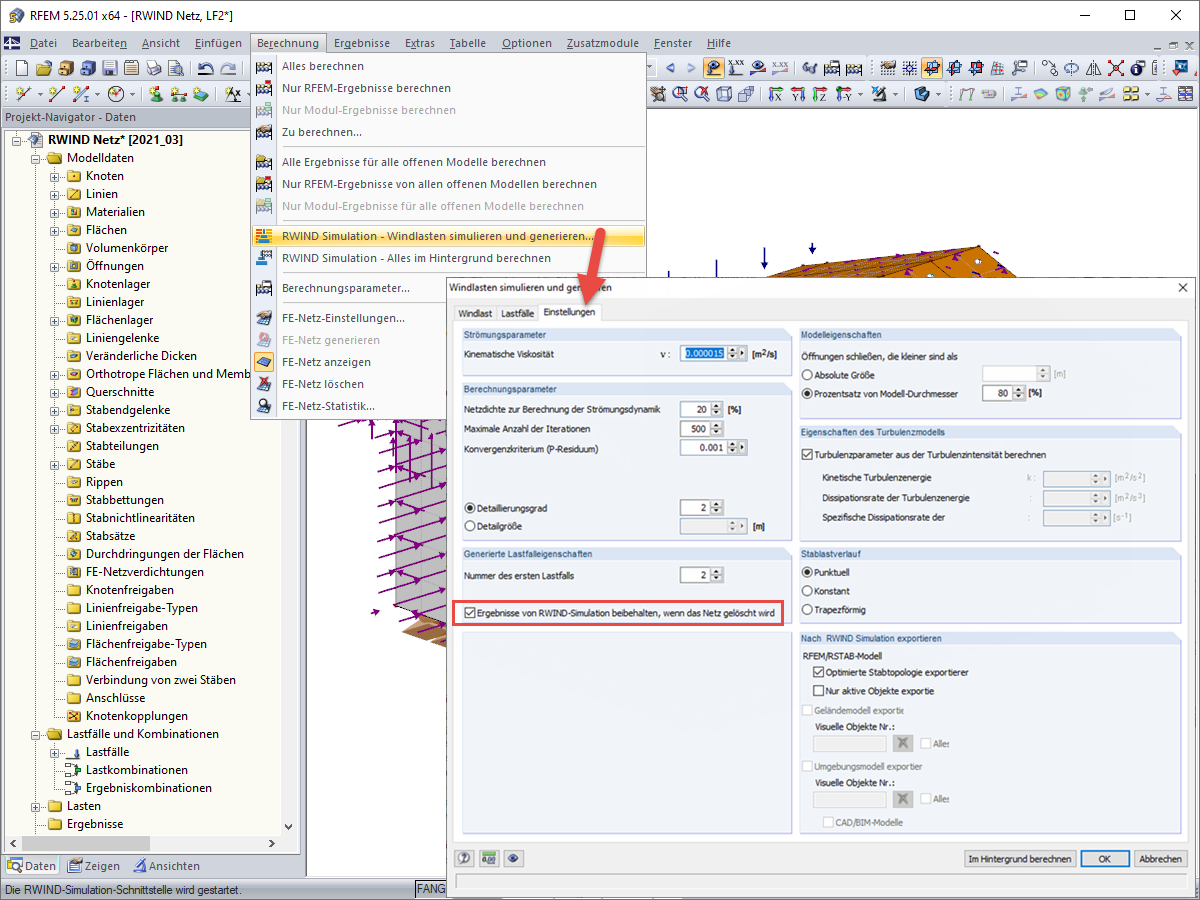Click the Save floppy disk icon
The height and width of the screenshot is (900, 1200).
pyautogui.click(x=110, y=68)
